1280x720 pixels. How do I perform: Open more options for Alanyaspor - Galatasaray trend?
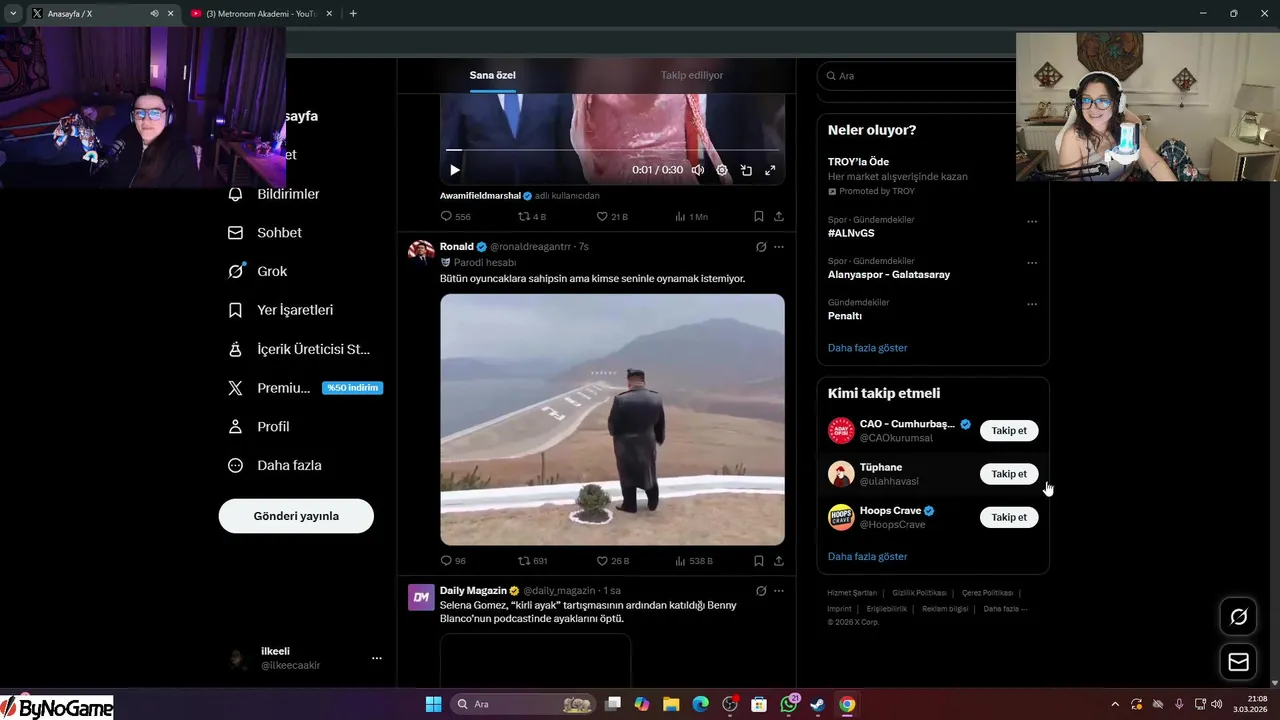[x=1032, y=263]
